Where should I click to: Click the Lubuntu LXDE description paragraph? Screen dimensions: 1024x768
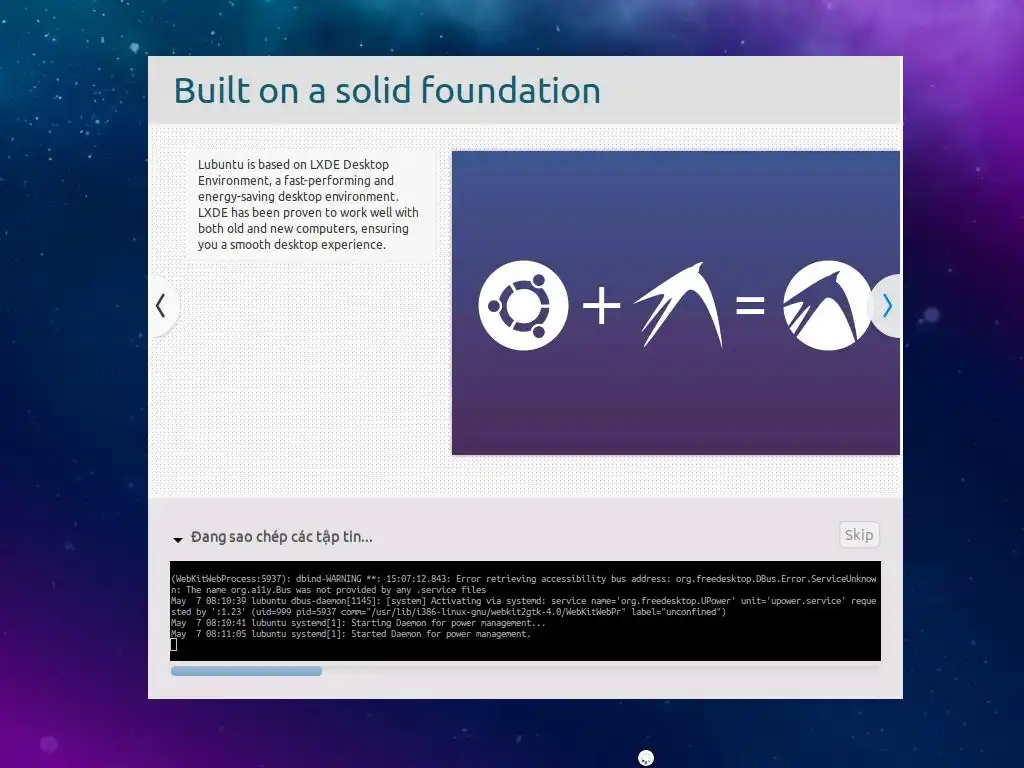point(308,204)
